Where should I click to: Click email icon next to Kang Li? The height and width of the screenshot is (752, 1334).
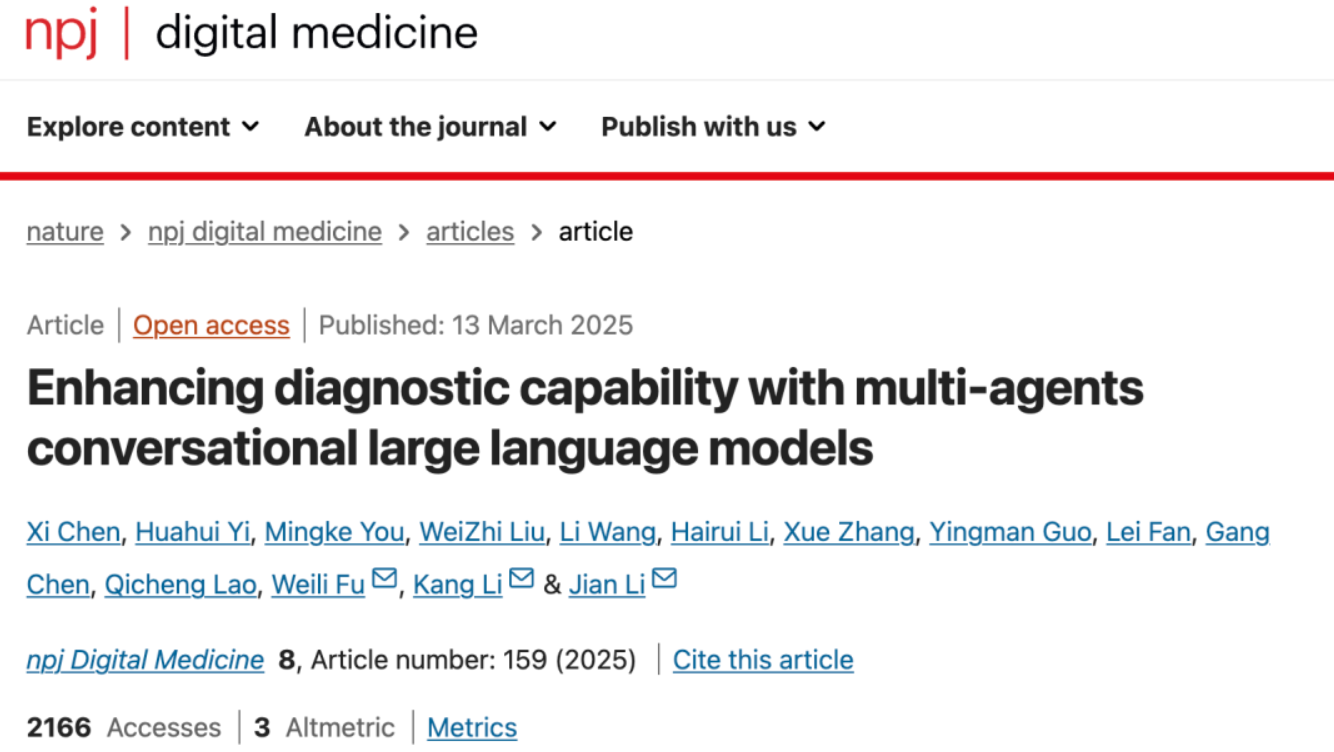pos(521,579)
